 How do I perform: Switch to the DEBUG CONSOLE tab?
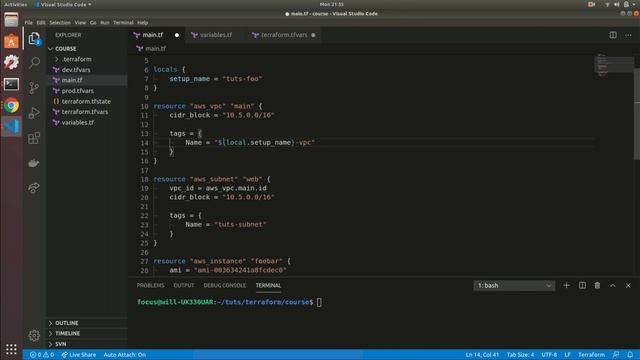pos(224,285)
